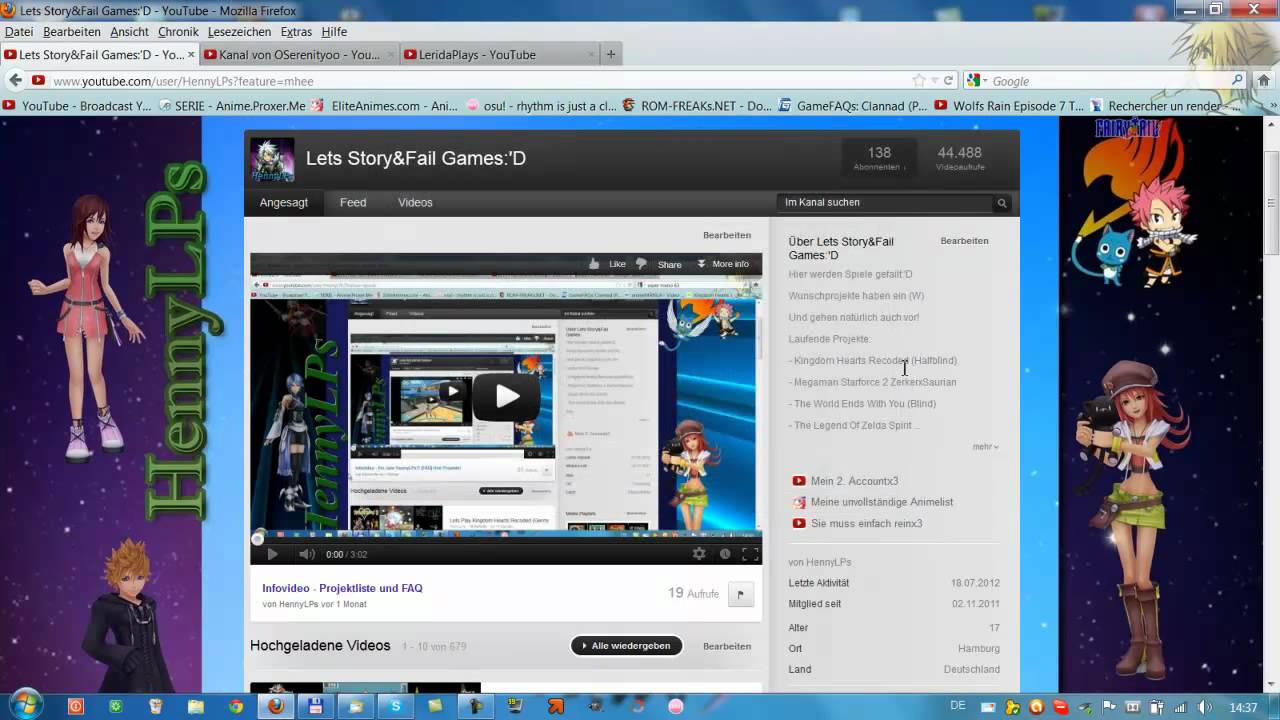Open the URL history dropdown arrow
Image resolution: width=1280 pixels, height=720 pixels.
tap(934, 81)
